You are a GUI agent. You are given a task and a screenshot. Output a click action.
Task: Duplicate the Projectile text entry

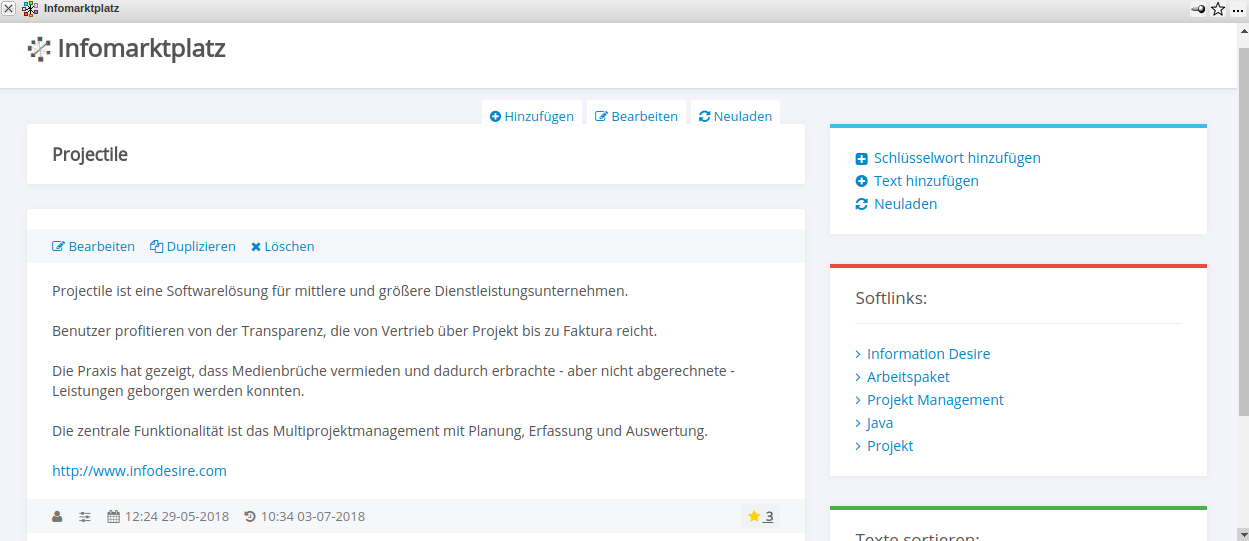[x=193, y=246]
